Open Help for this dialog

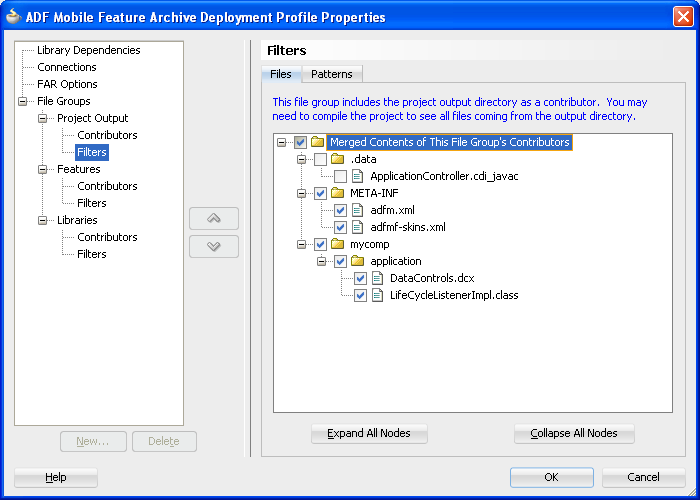[x=56, y=477]
